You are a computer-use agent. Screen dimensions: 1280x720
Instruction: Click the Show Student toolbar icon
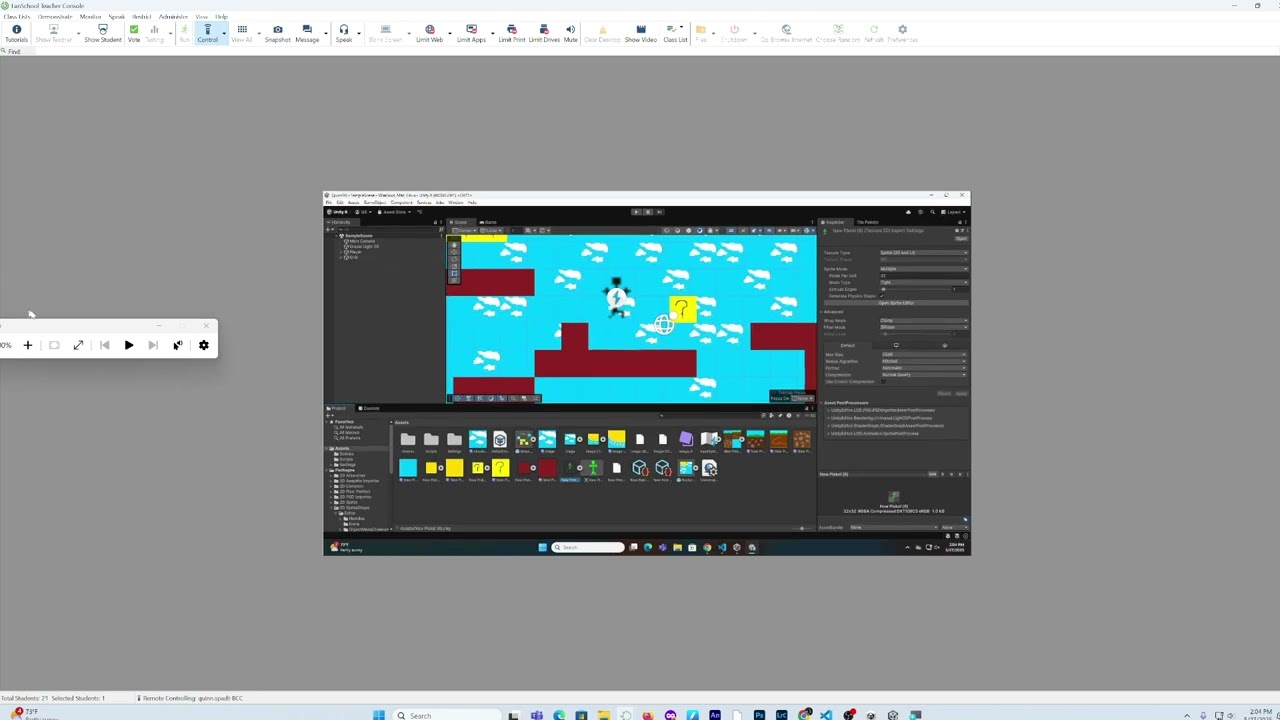(102, 34)
